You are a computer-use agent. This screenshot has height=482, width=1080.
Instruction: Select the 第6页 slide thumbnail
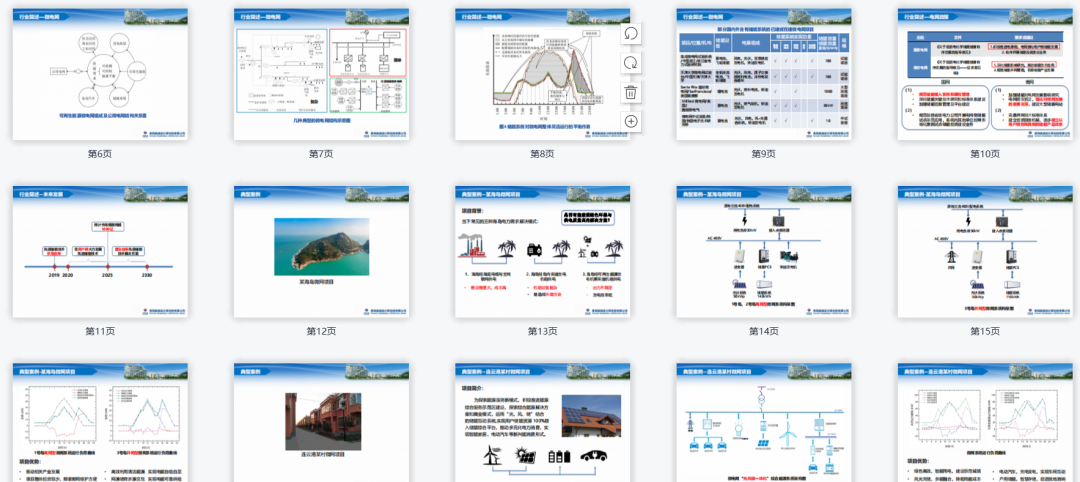tap(100, 74)
